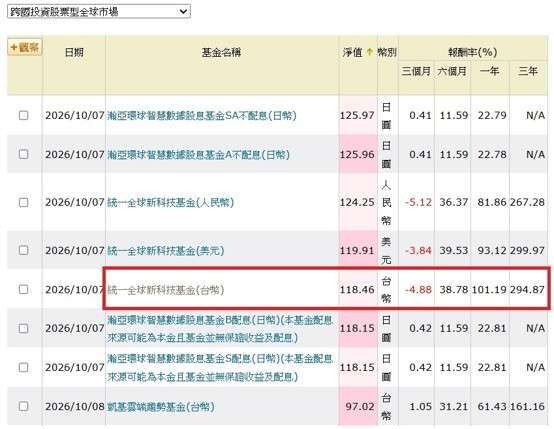Click the 22.78 one-year return
This screenshot has height=429, width=554.
coord(492,154)
